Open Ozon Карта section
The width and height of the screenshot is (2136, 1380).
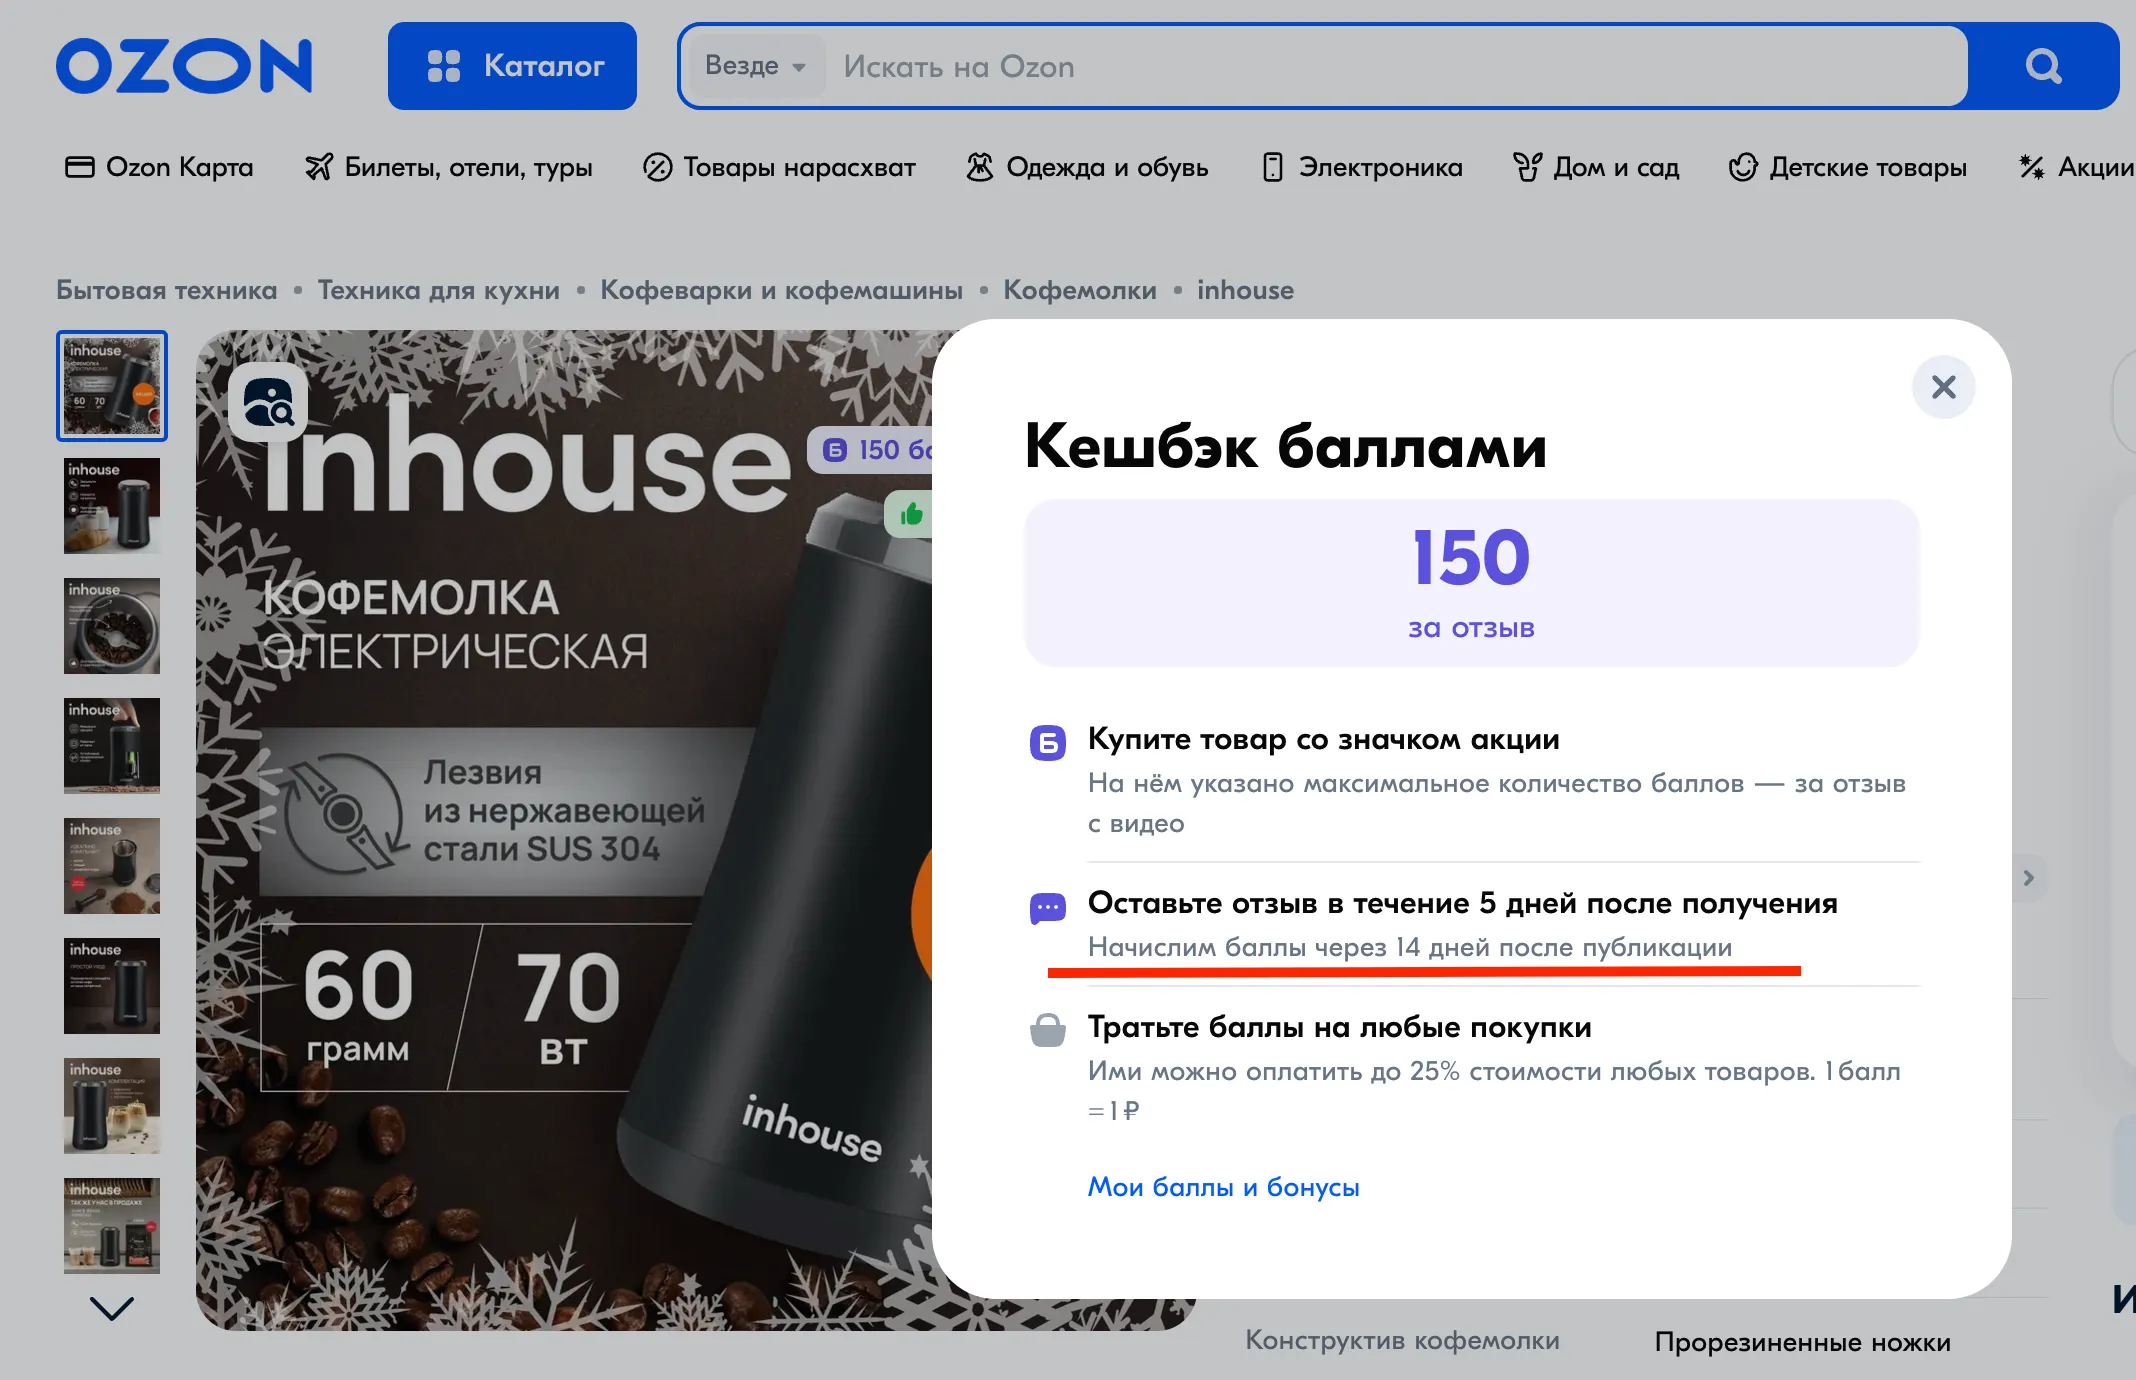(x=160, y=167)
